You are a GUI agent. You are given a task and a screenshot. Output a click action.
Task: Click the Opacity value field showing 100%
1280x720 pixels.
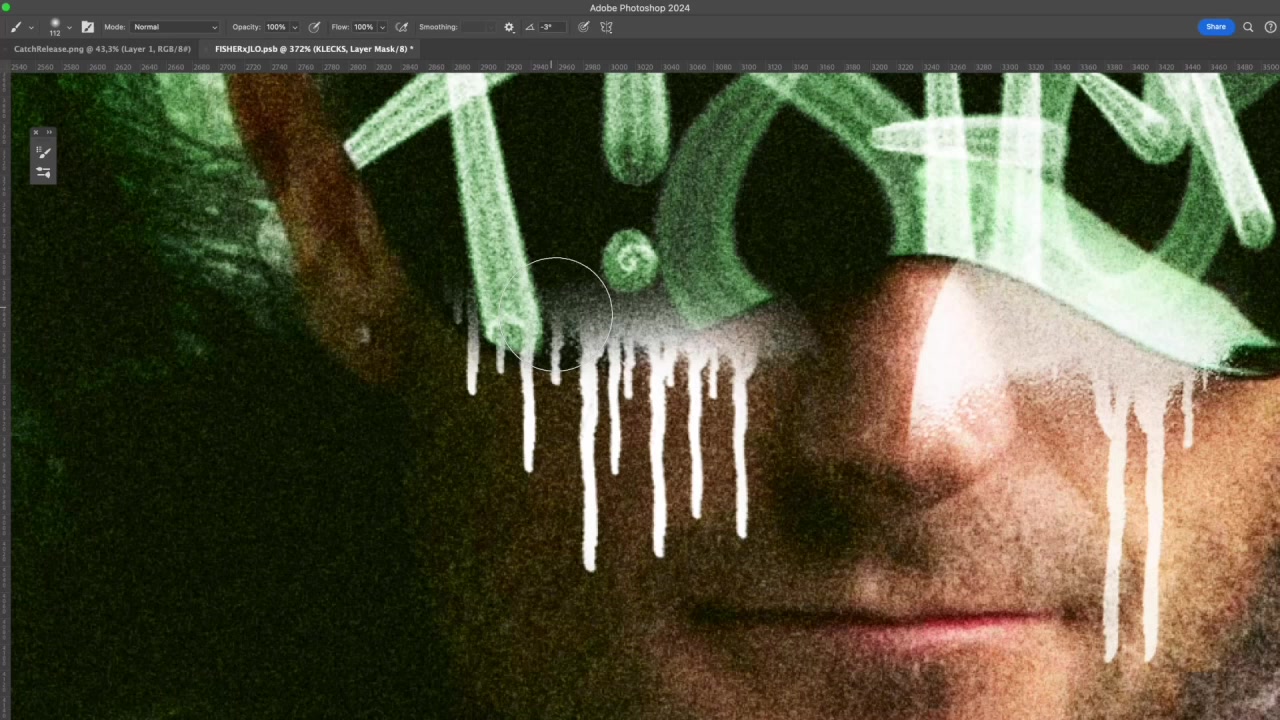point(276,27)
